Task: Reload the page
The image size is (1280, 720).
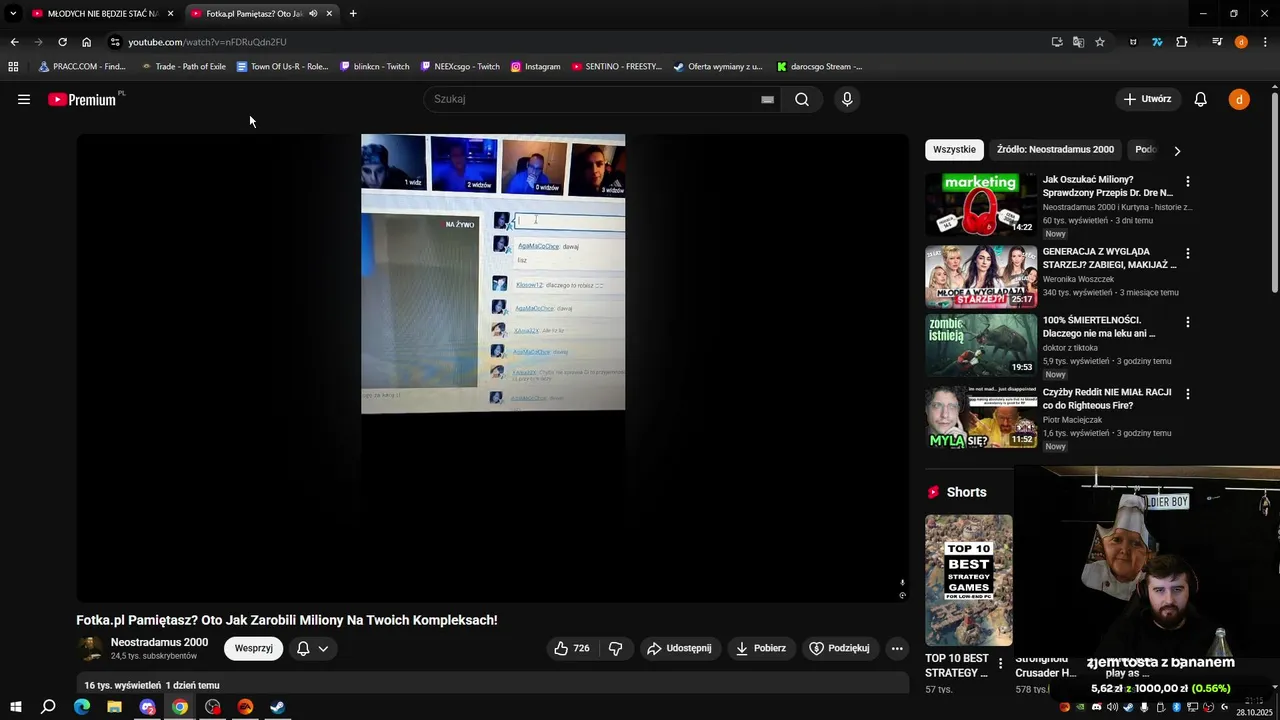Action: pyautogui.click(x=62, y=42)
